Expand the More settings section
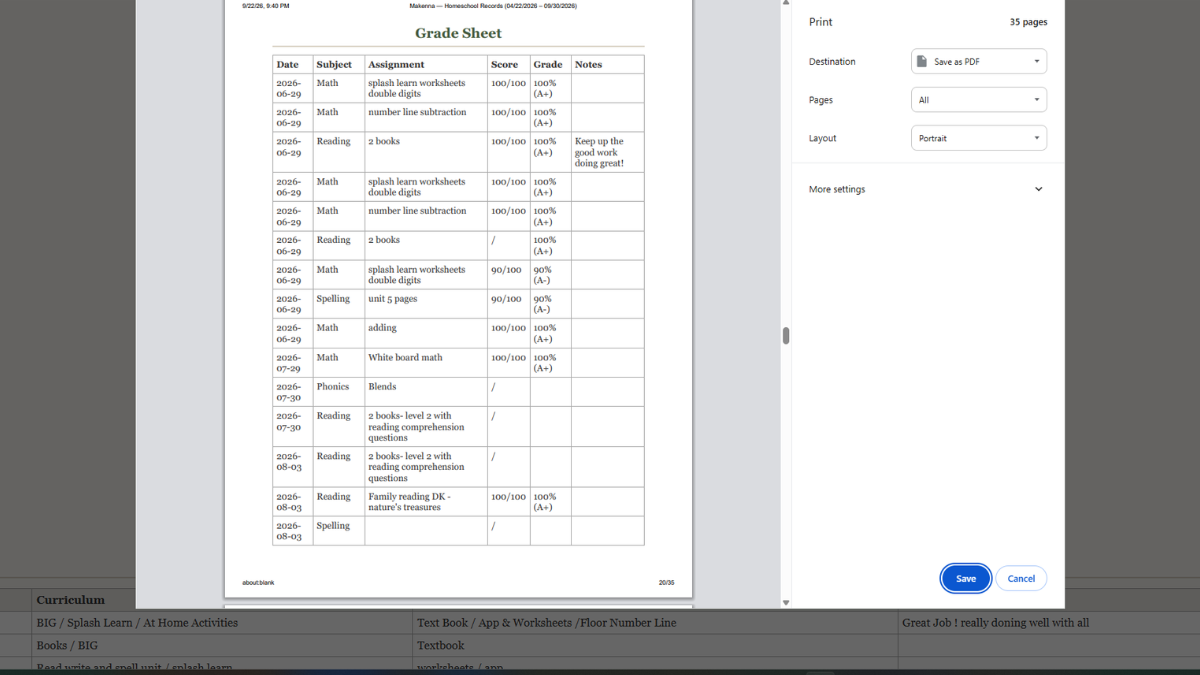The height and width of the screenshot is (675, 1200). click(927, 189)
